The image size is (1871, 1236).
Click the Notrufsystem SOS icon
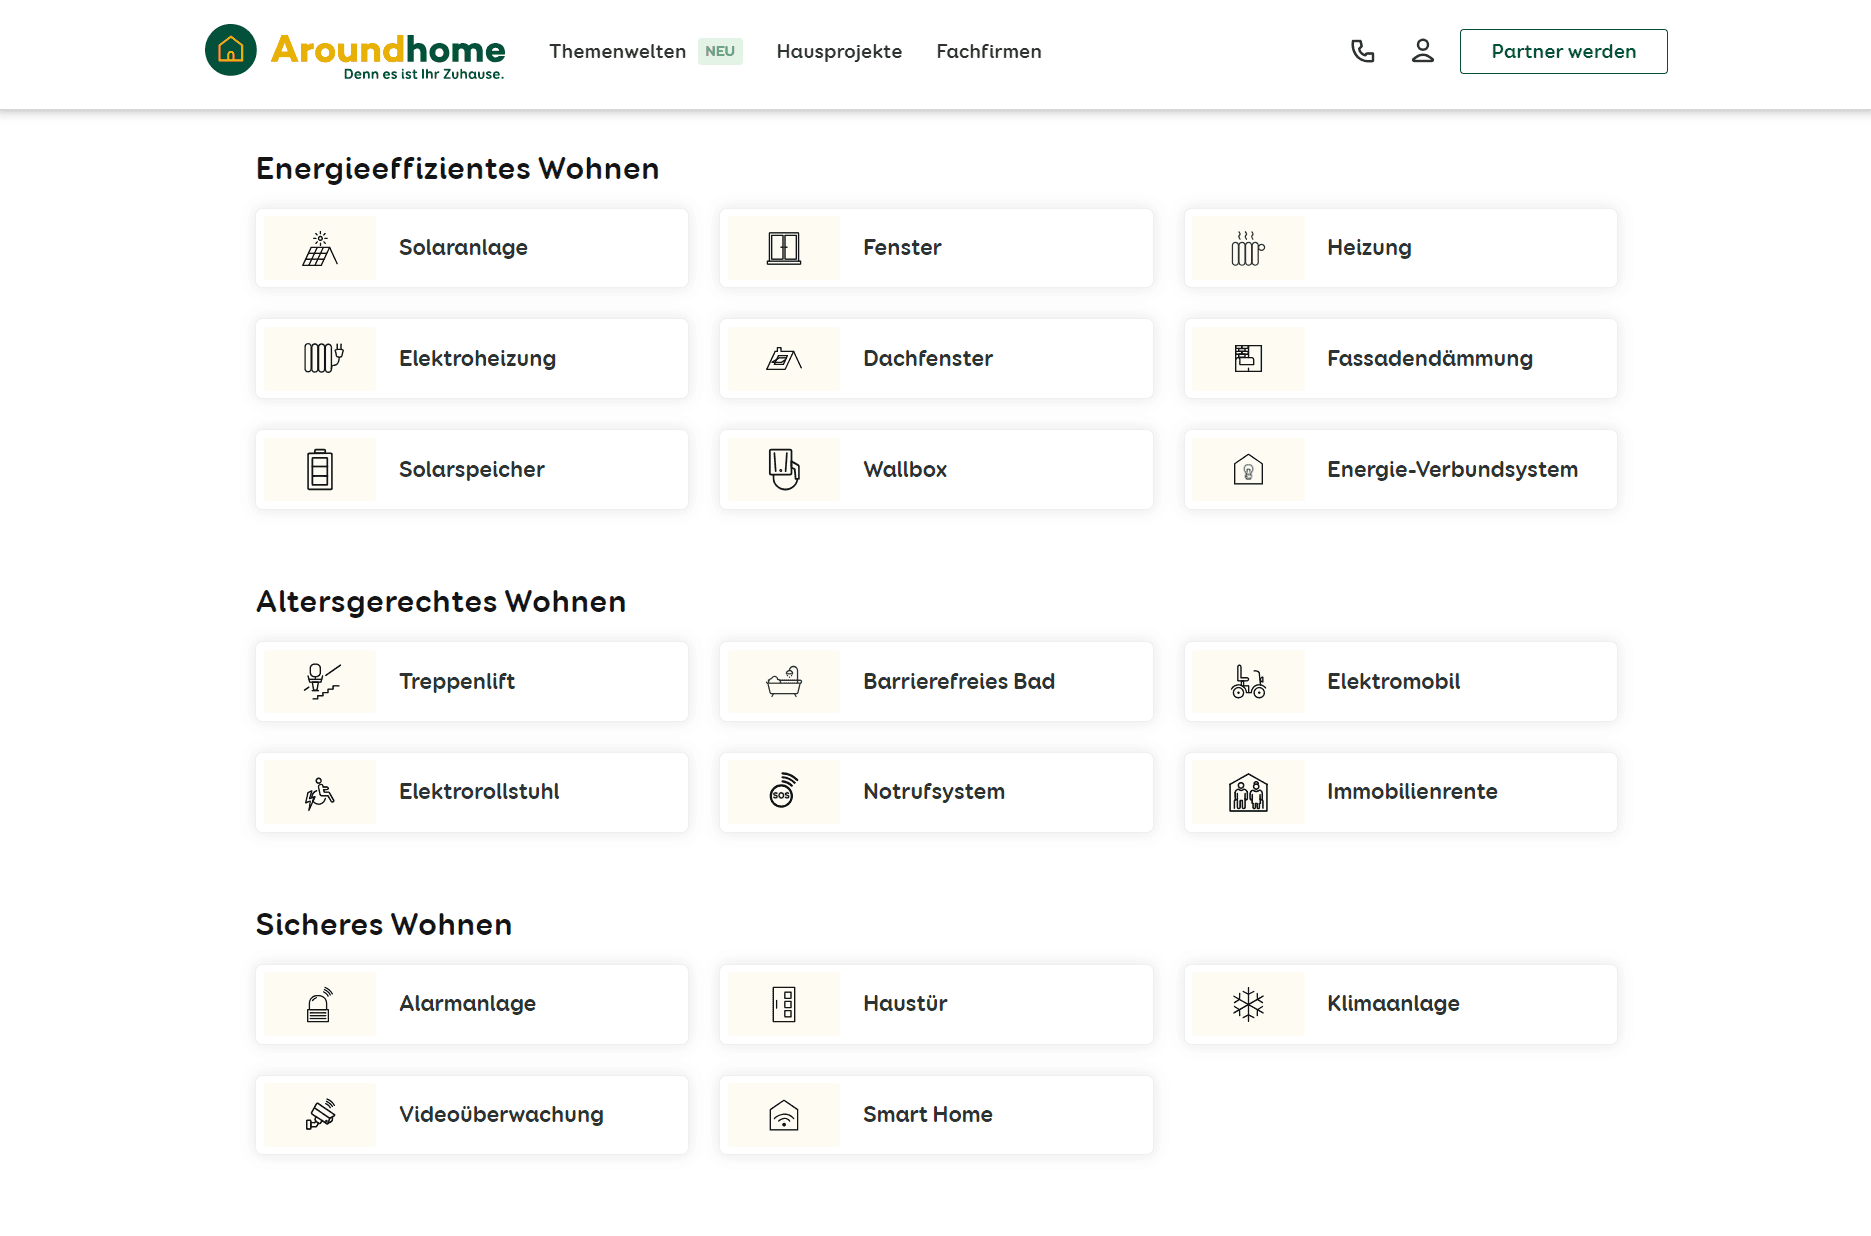pyautogui.click(x=784, y=790)
